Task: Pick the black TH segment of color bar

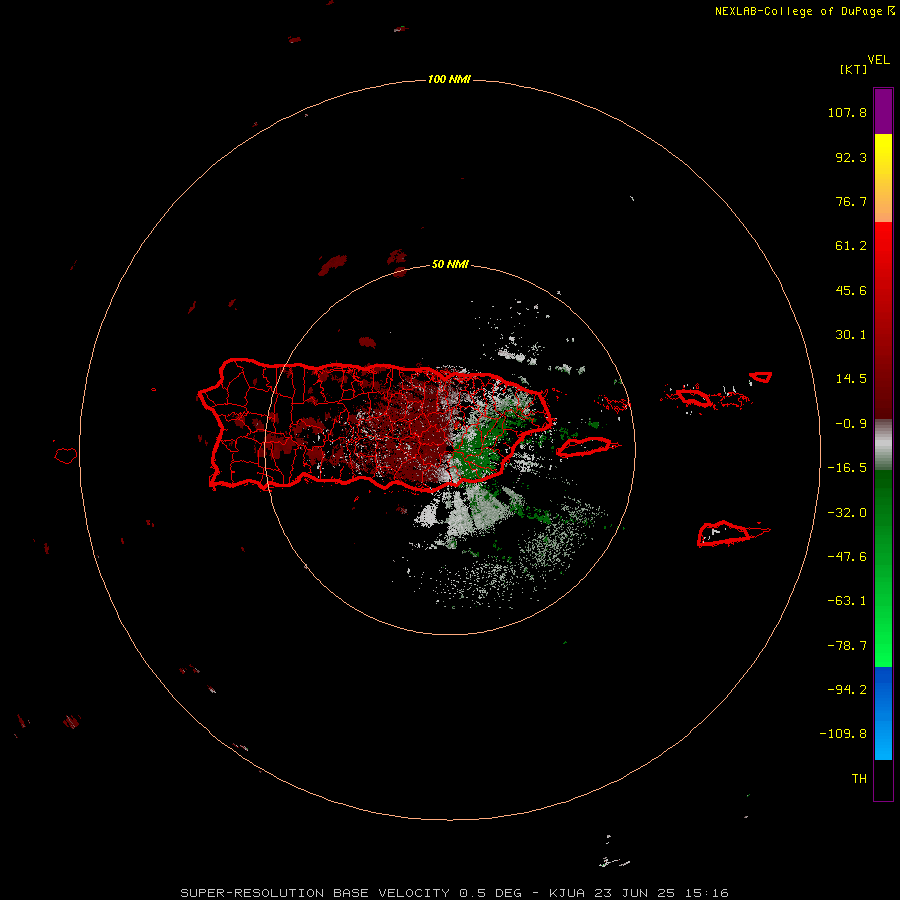Action: 883,780
